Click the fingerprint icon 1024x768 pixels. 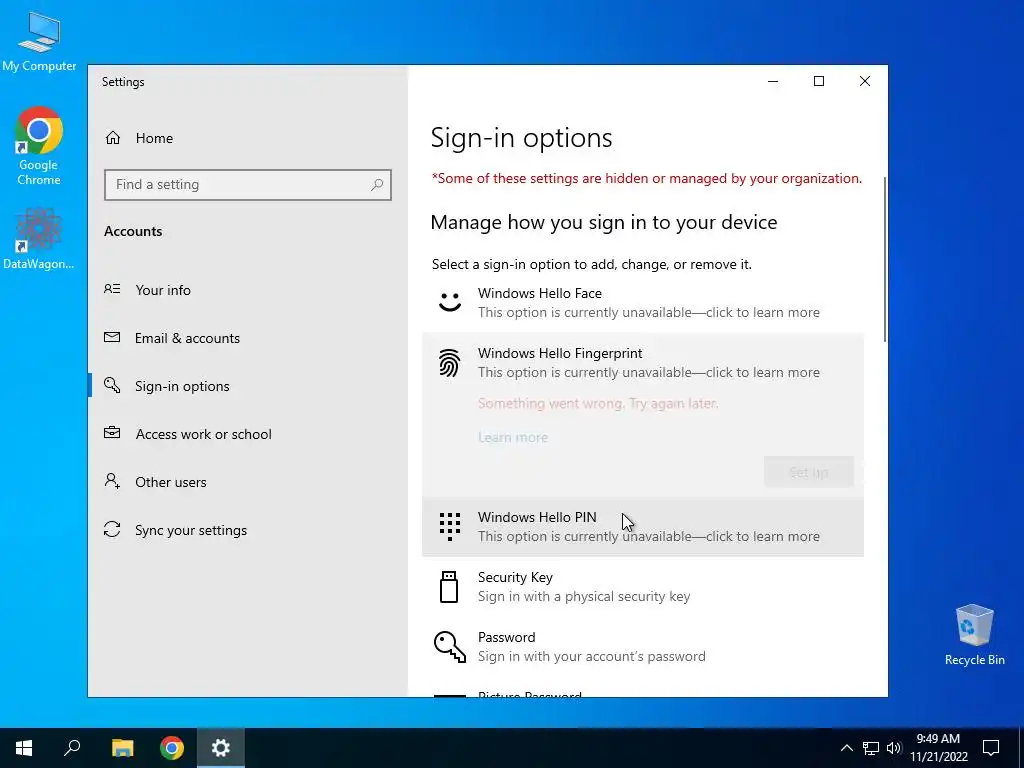[x=450, y=362]
